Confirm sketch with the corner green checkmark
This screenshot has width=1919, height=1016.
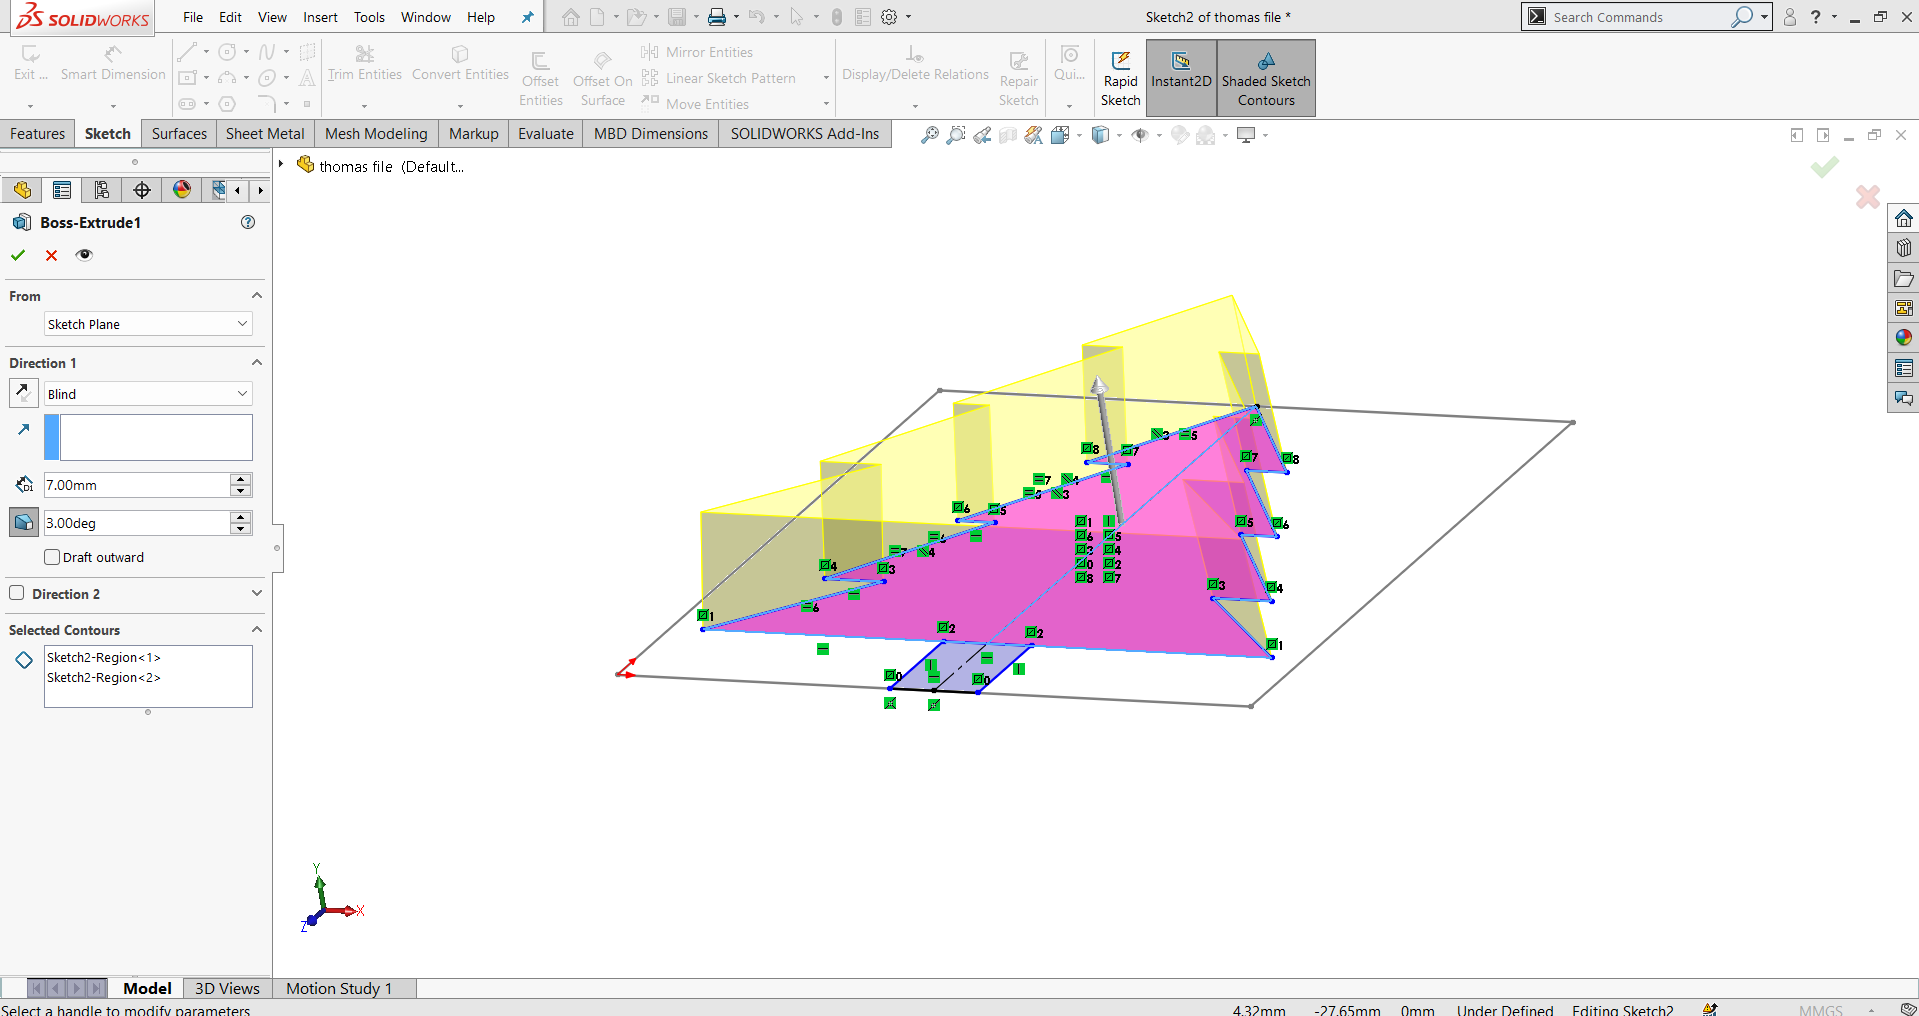pos(1824,167)
